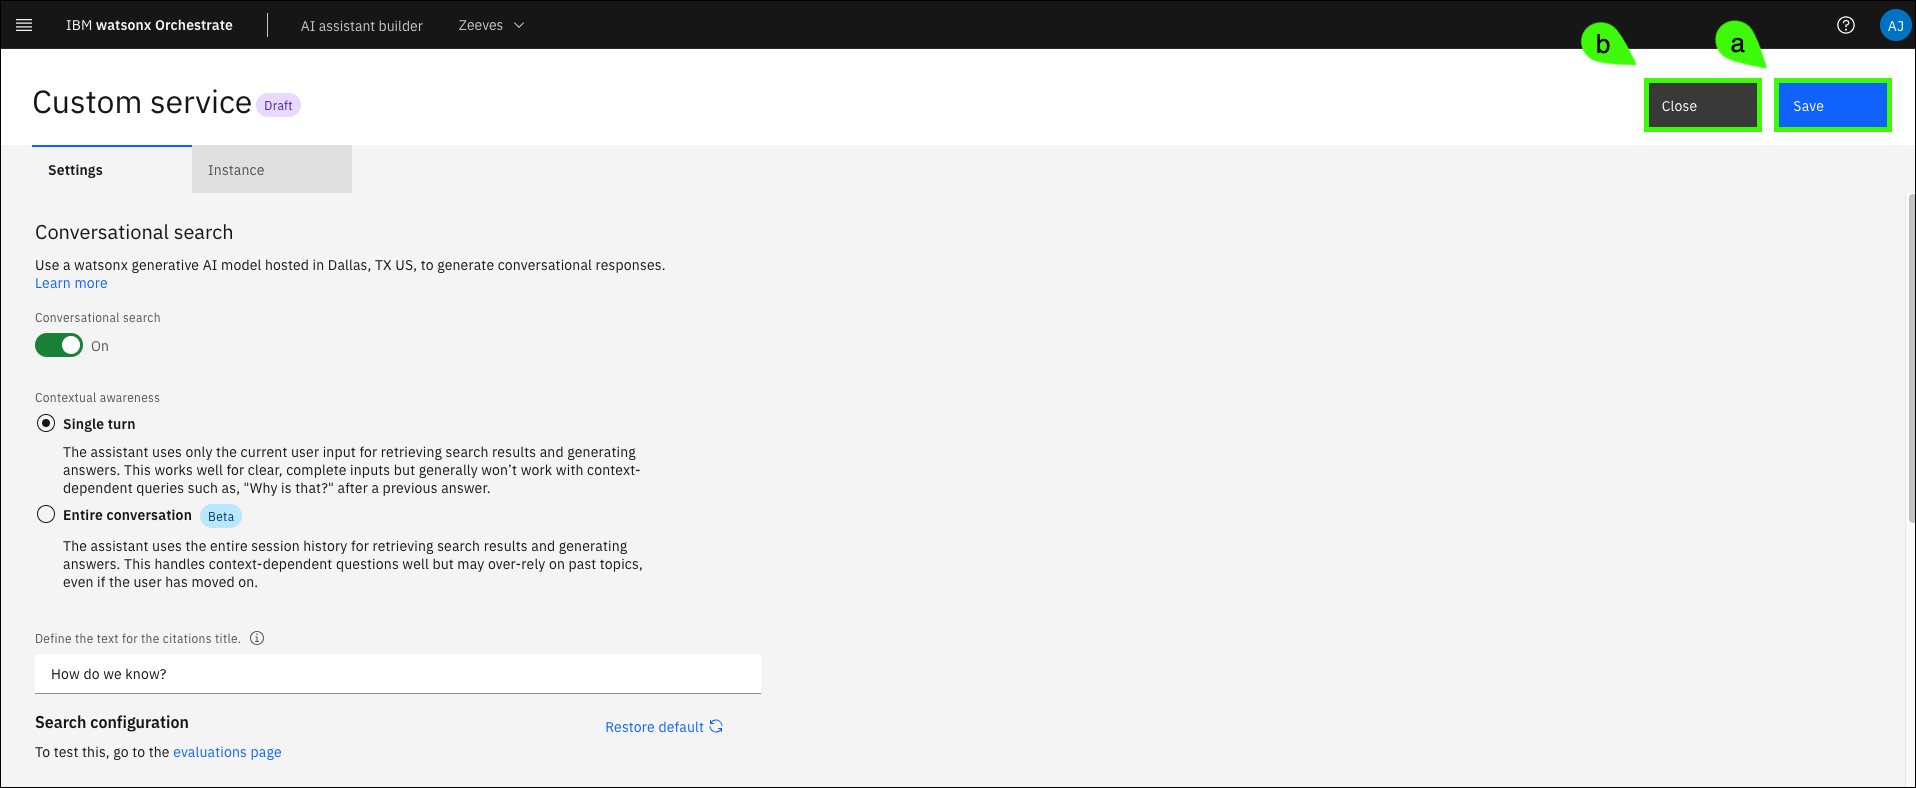Select Entire conversation radio option
1916x788 pixels.
coord(46,514)
